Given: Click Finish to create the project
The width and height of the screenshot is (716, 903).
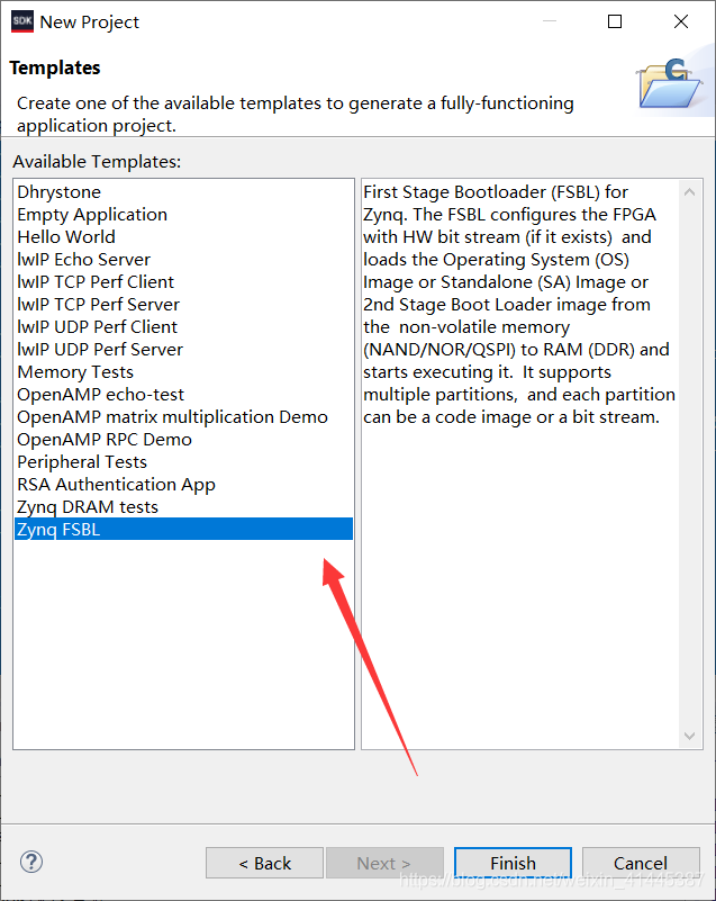Looking at the screenshot, I should click(513, 863).
